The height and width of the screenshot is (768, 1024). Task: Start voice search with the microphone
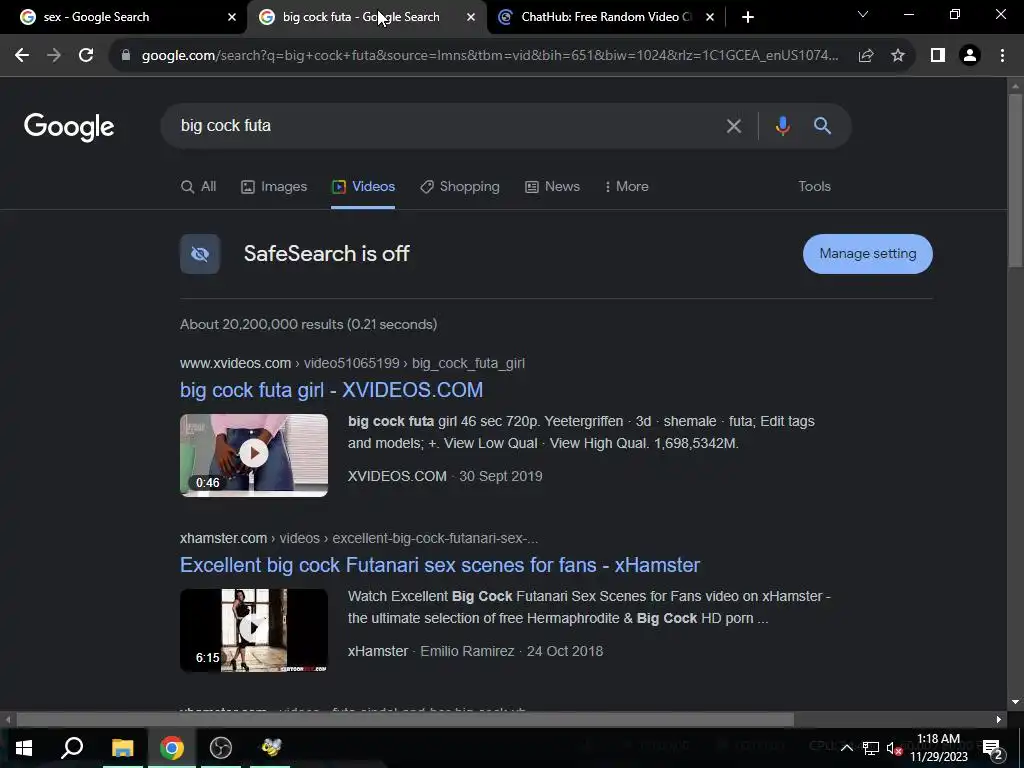[x=782, y=125]
